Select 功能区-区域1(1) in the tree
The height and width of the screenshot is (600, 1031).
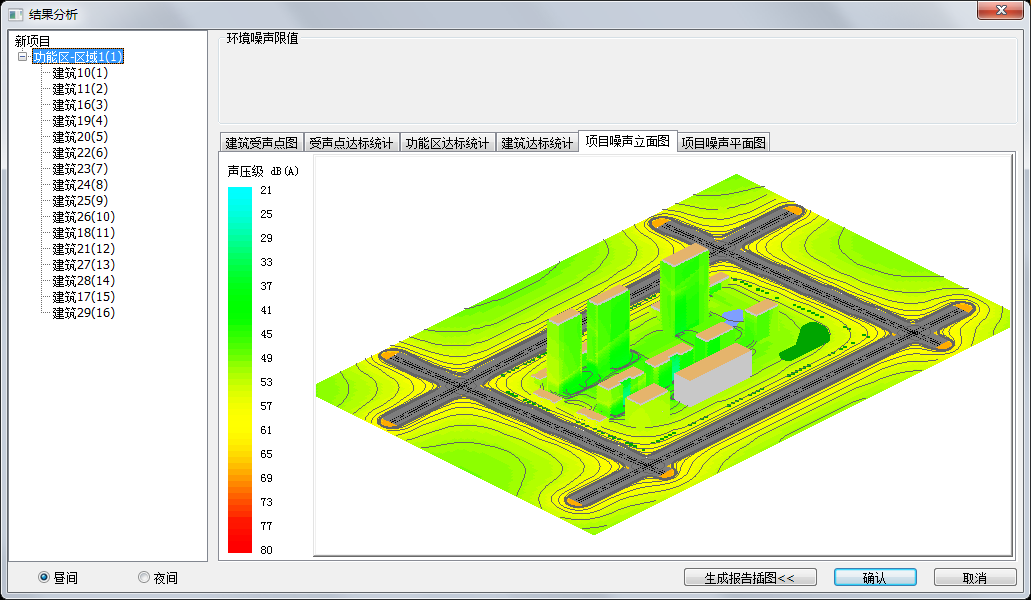(78, 57)
